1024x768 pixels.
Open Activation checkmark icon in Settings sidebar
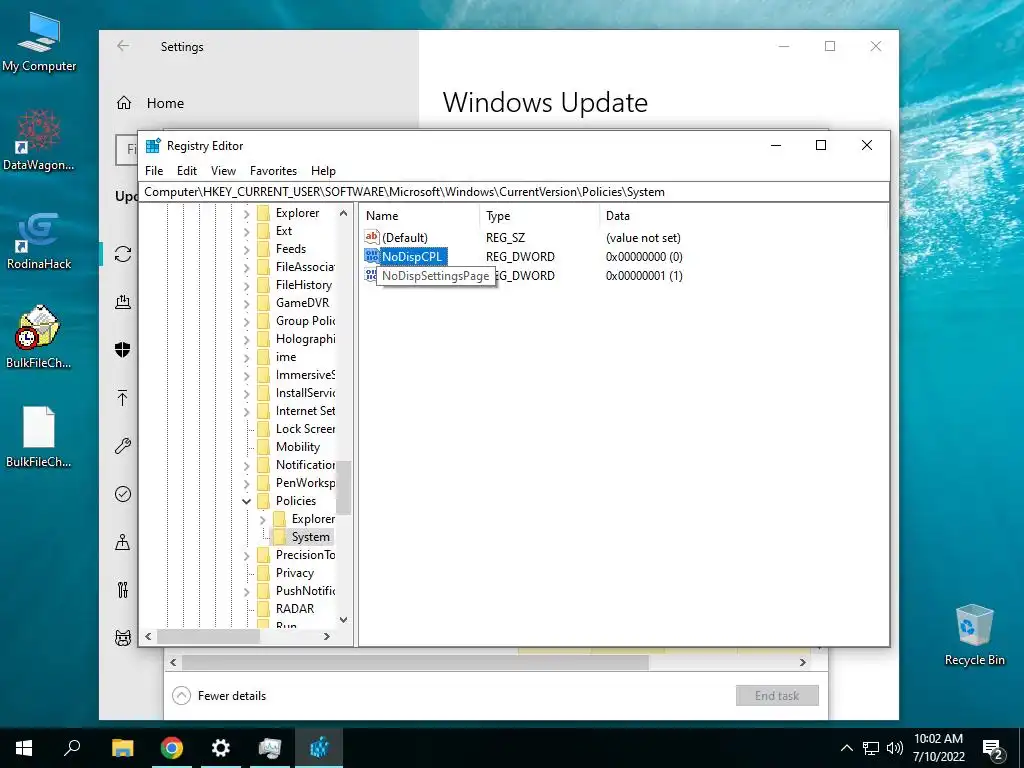tap(123, 494)
